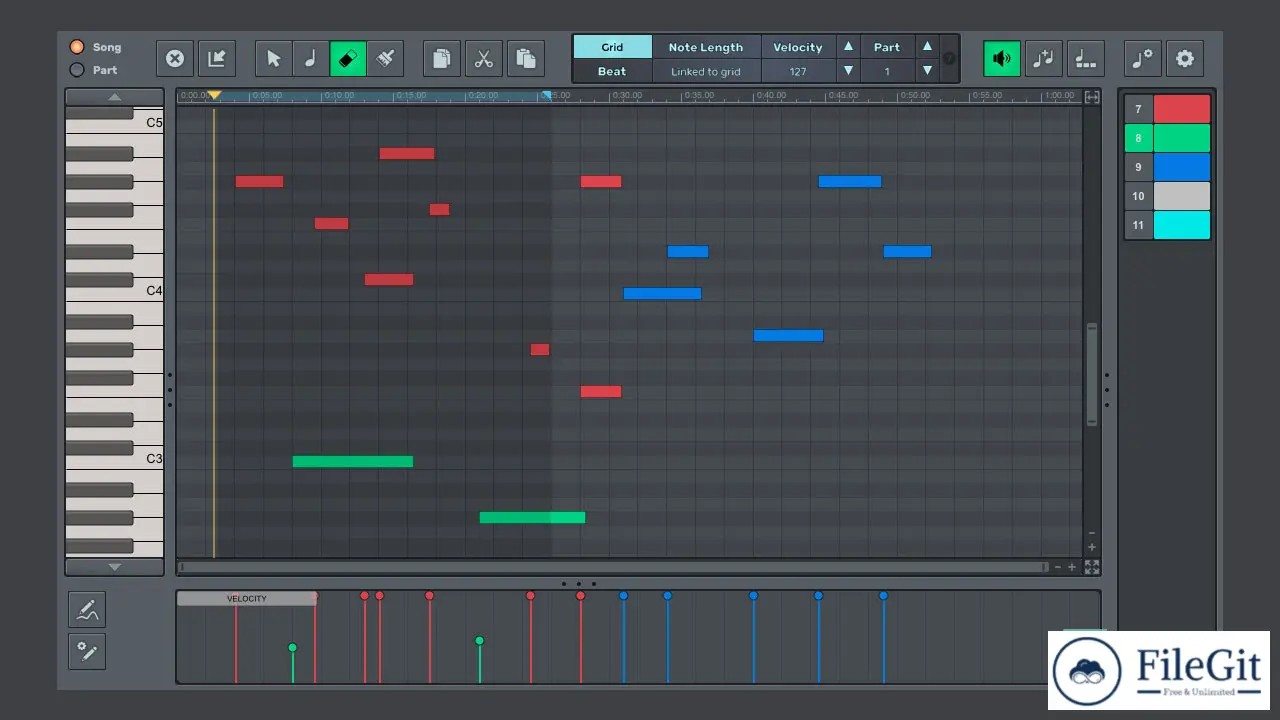1280x720 pixels.
Task: Click the close editor X icon
Action: point(175,59)
